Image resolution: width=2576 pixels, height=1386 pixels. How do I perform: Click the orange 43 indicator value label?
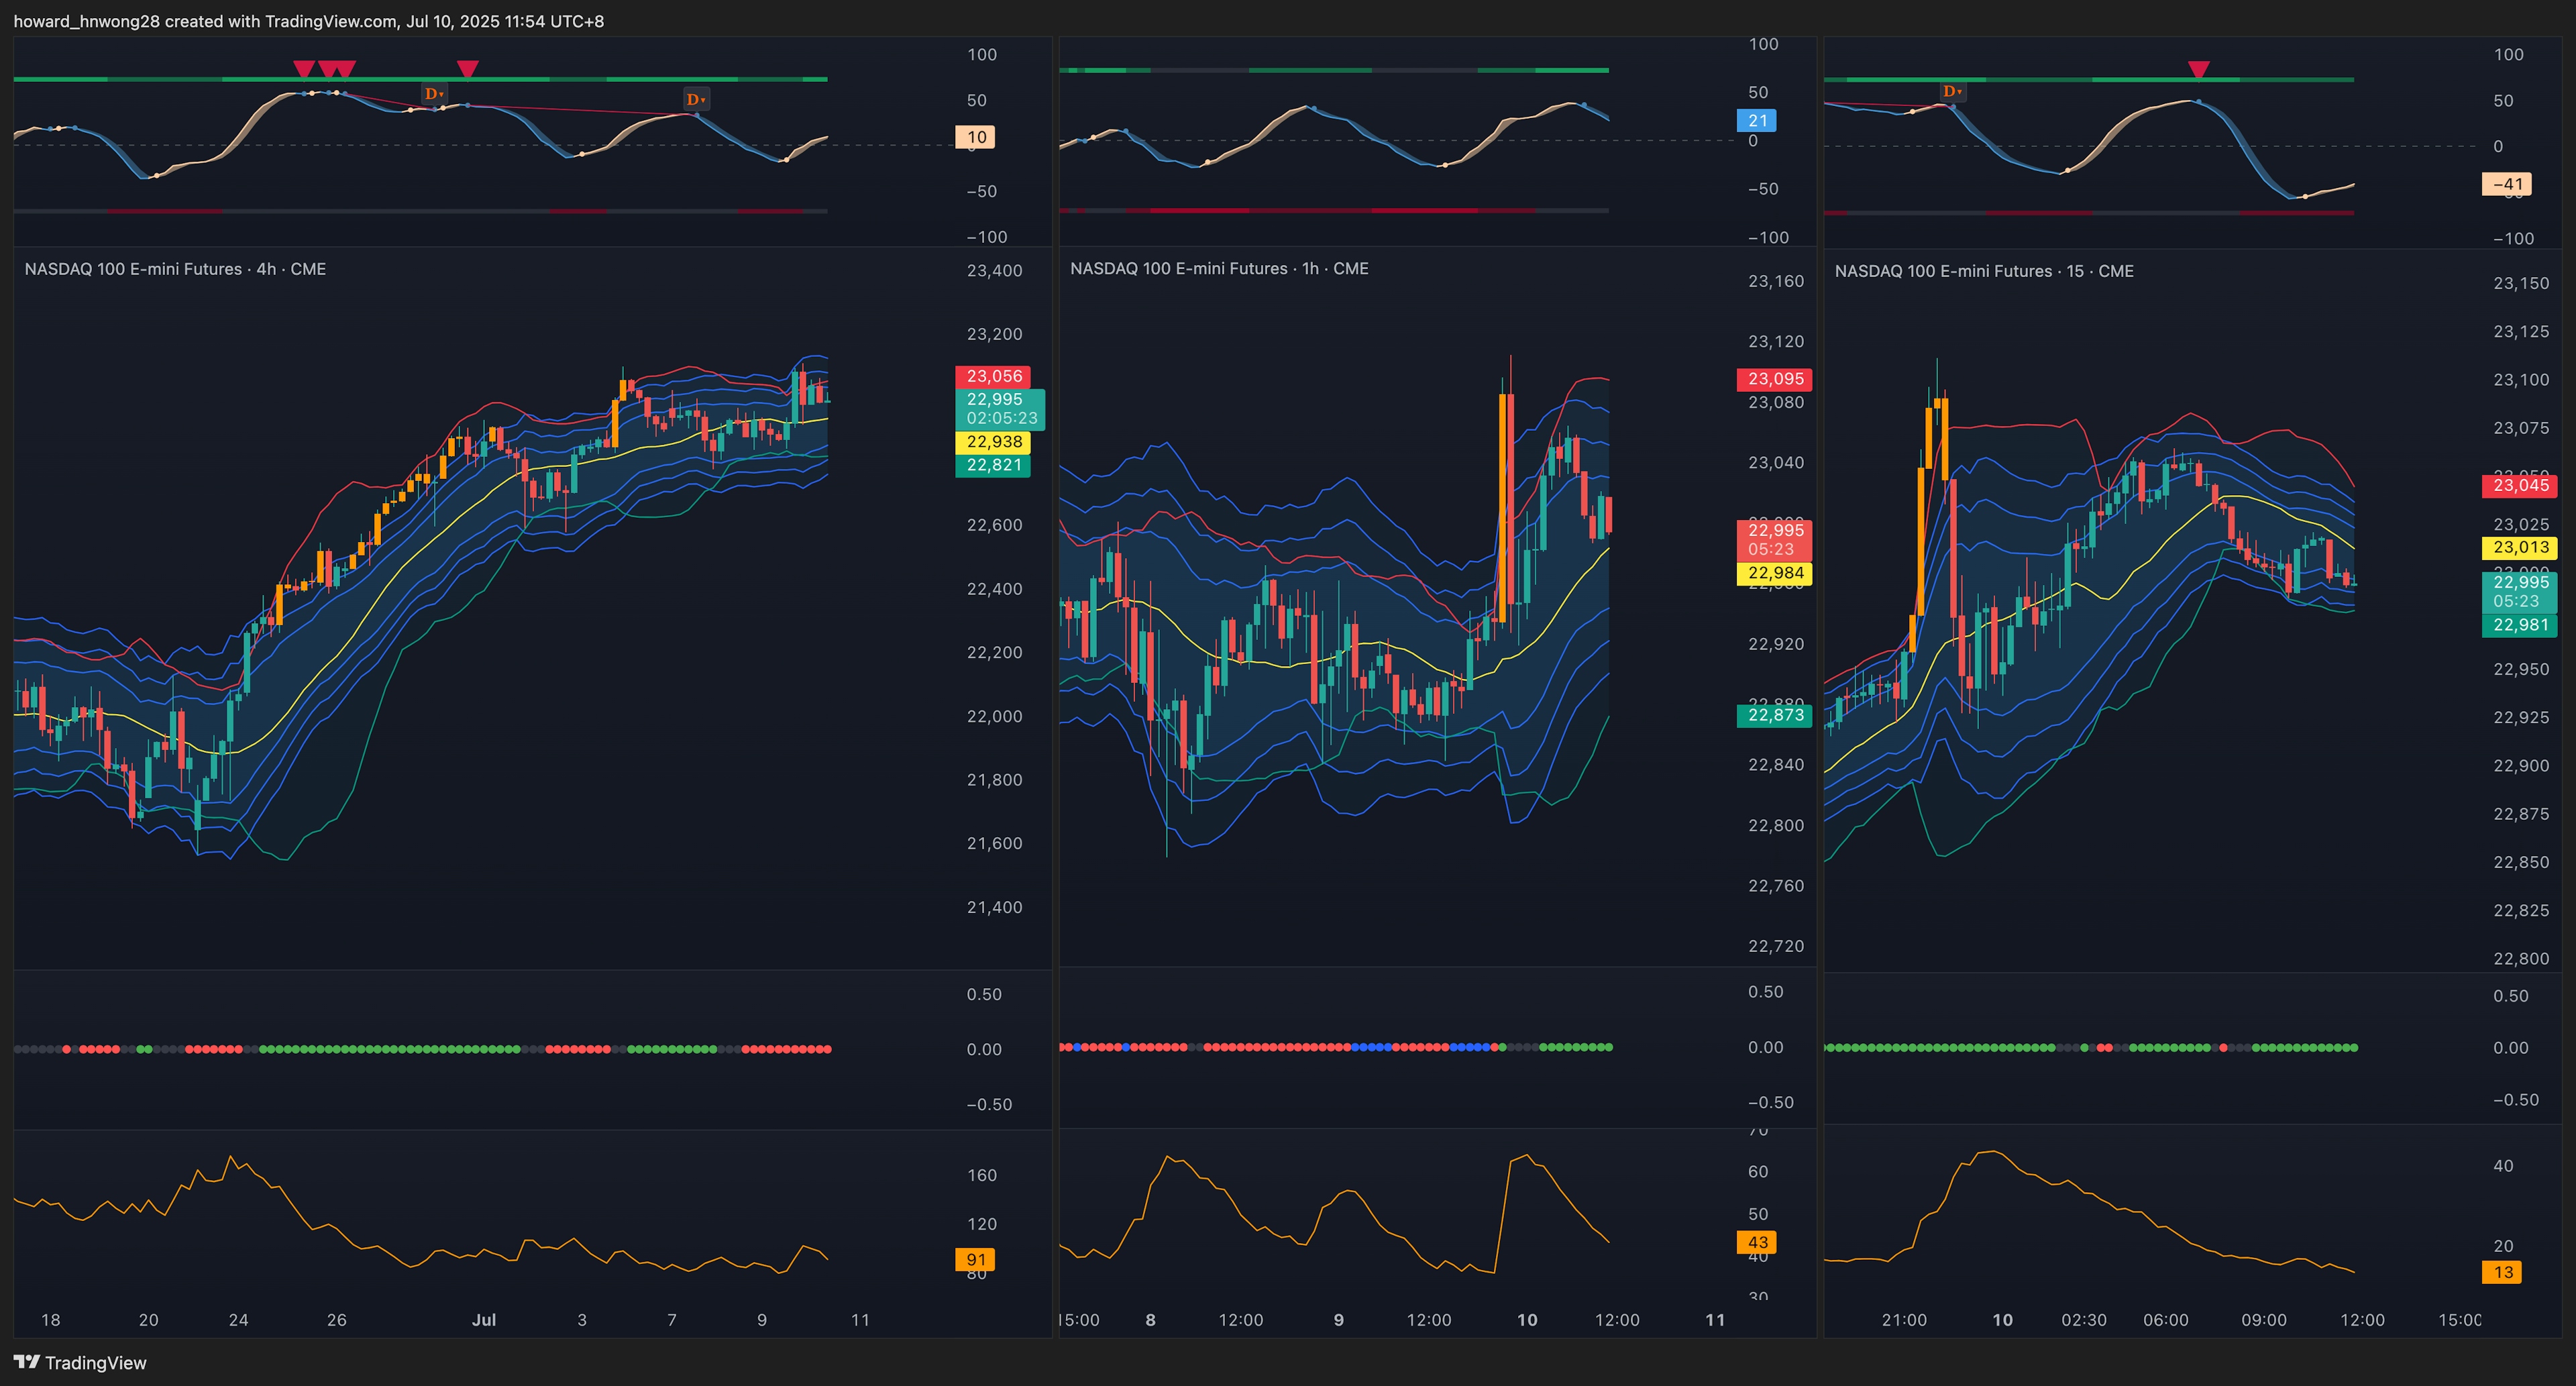tap(1757, 1242)
